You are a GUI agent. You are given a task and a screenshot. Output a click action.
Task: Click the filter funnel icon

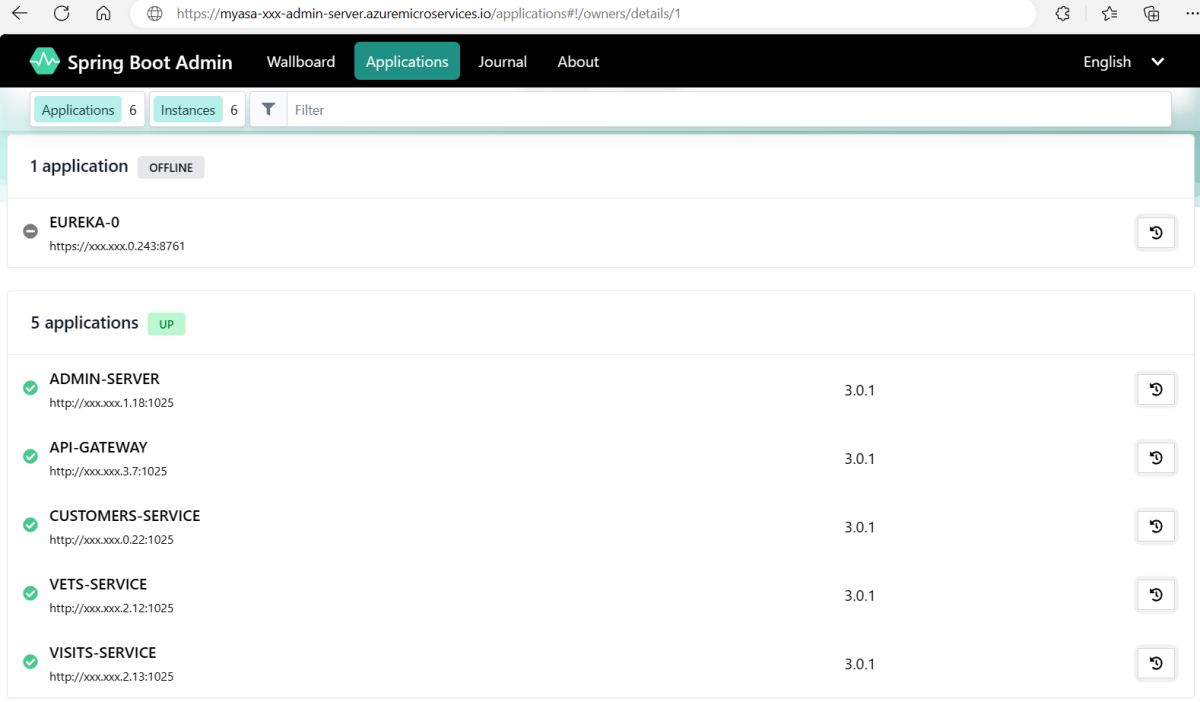268,110
